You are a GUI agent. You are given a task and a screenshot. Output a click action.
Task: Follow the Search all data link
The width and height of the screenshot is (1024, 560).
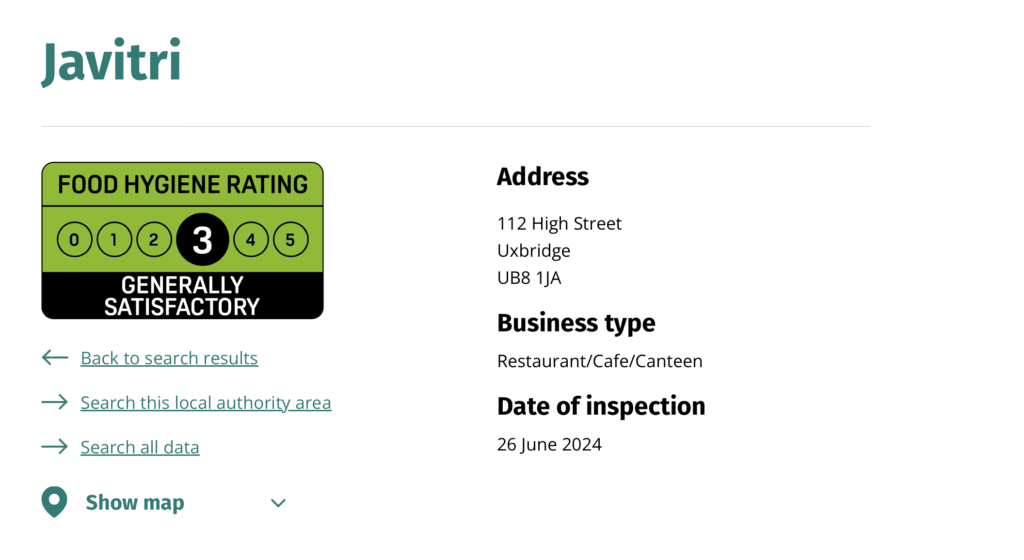click(140, 447)
